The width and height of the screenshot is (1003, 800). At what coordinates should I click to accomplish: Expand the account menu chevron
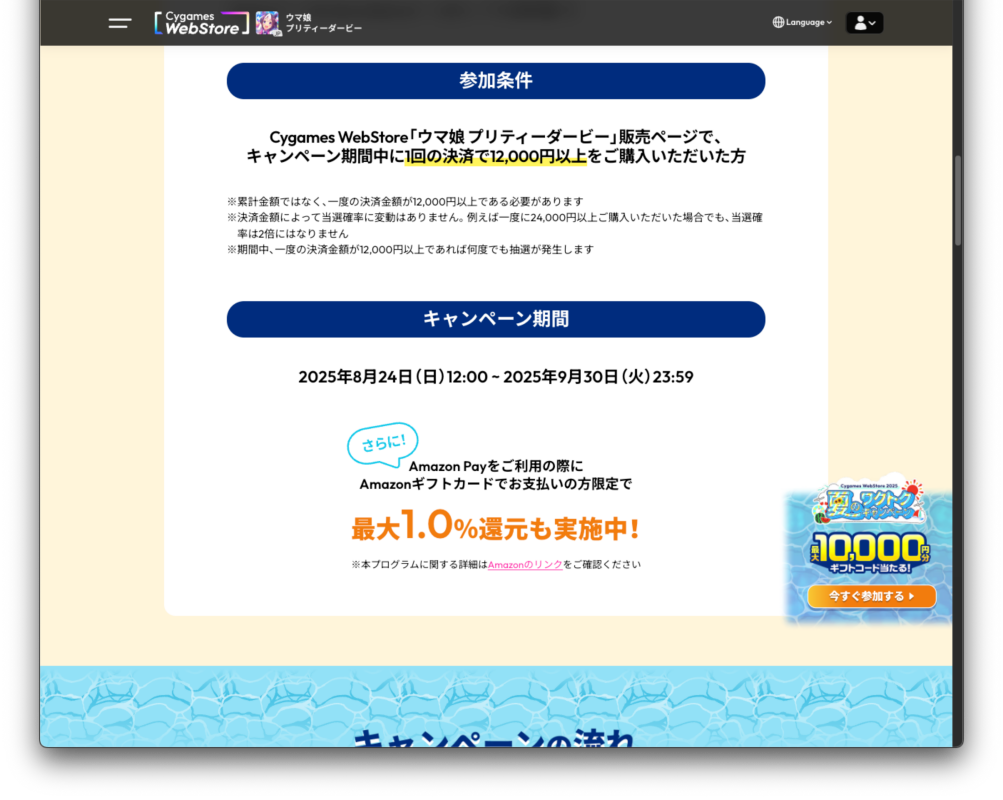873,23
